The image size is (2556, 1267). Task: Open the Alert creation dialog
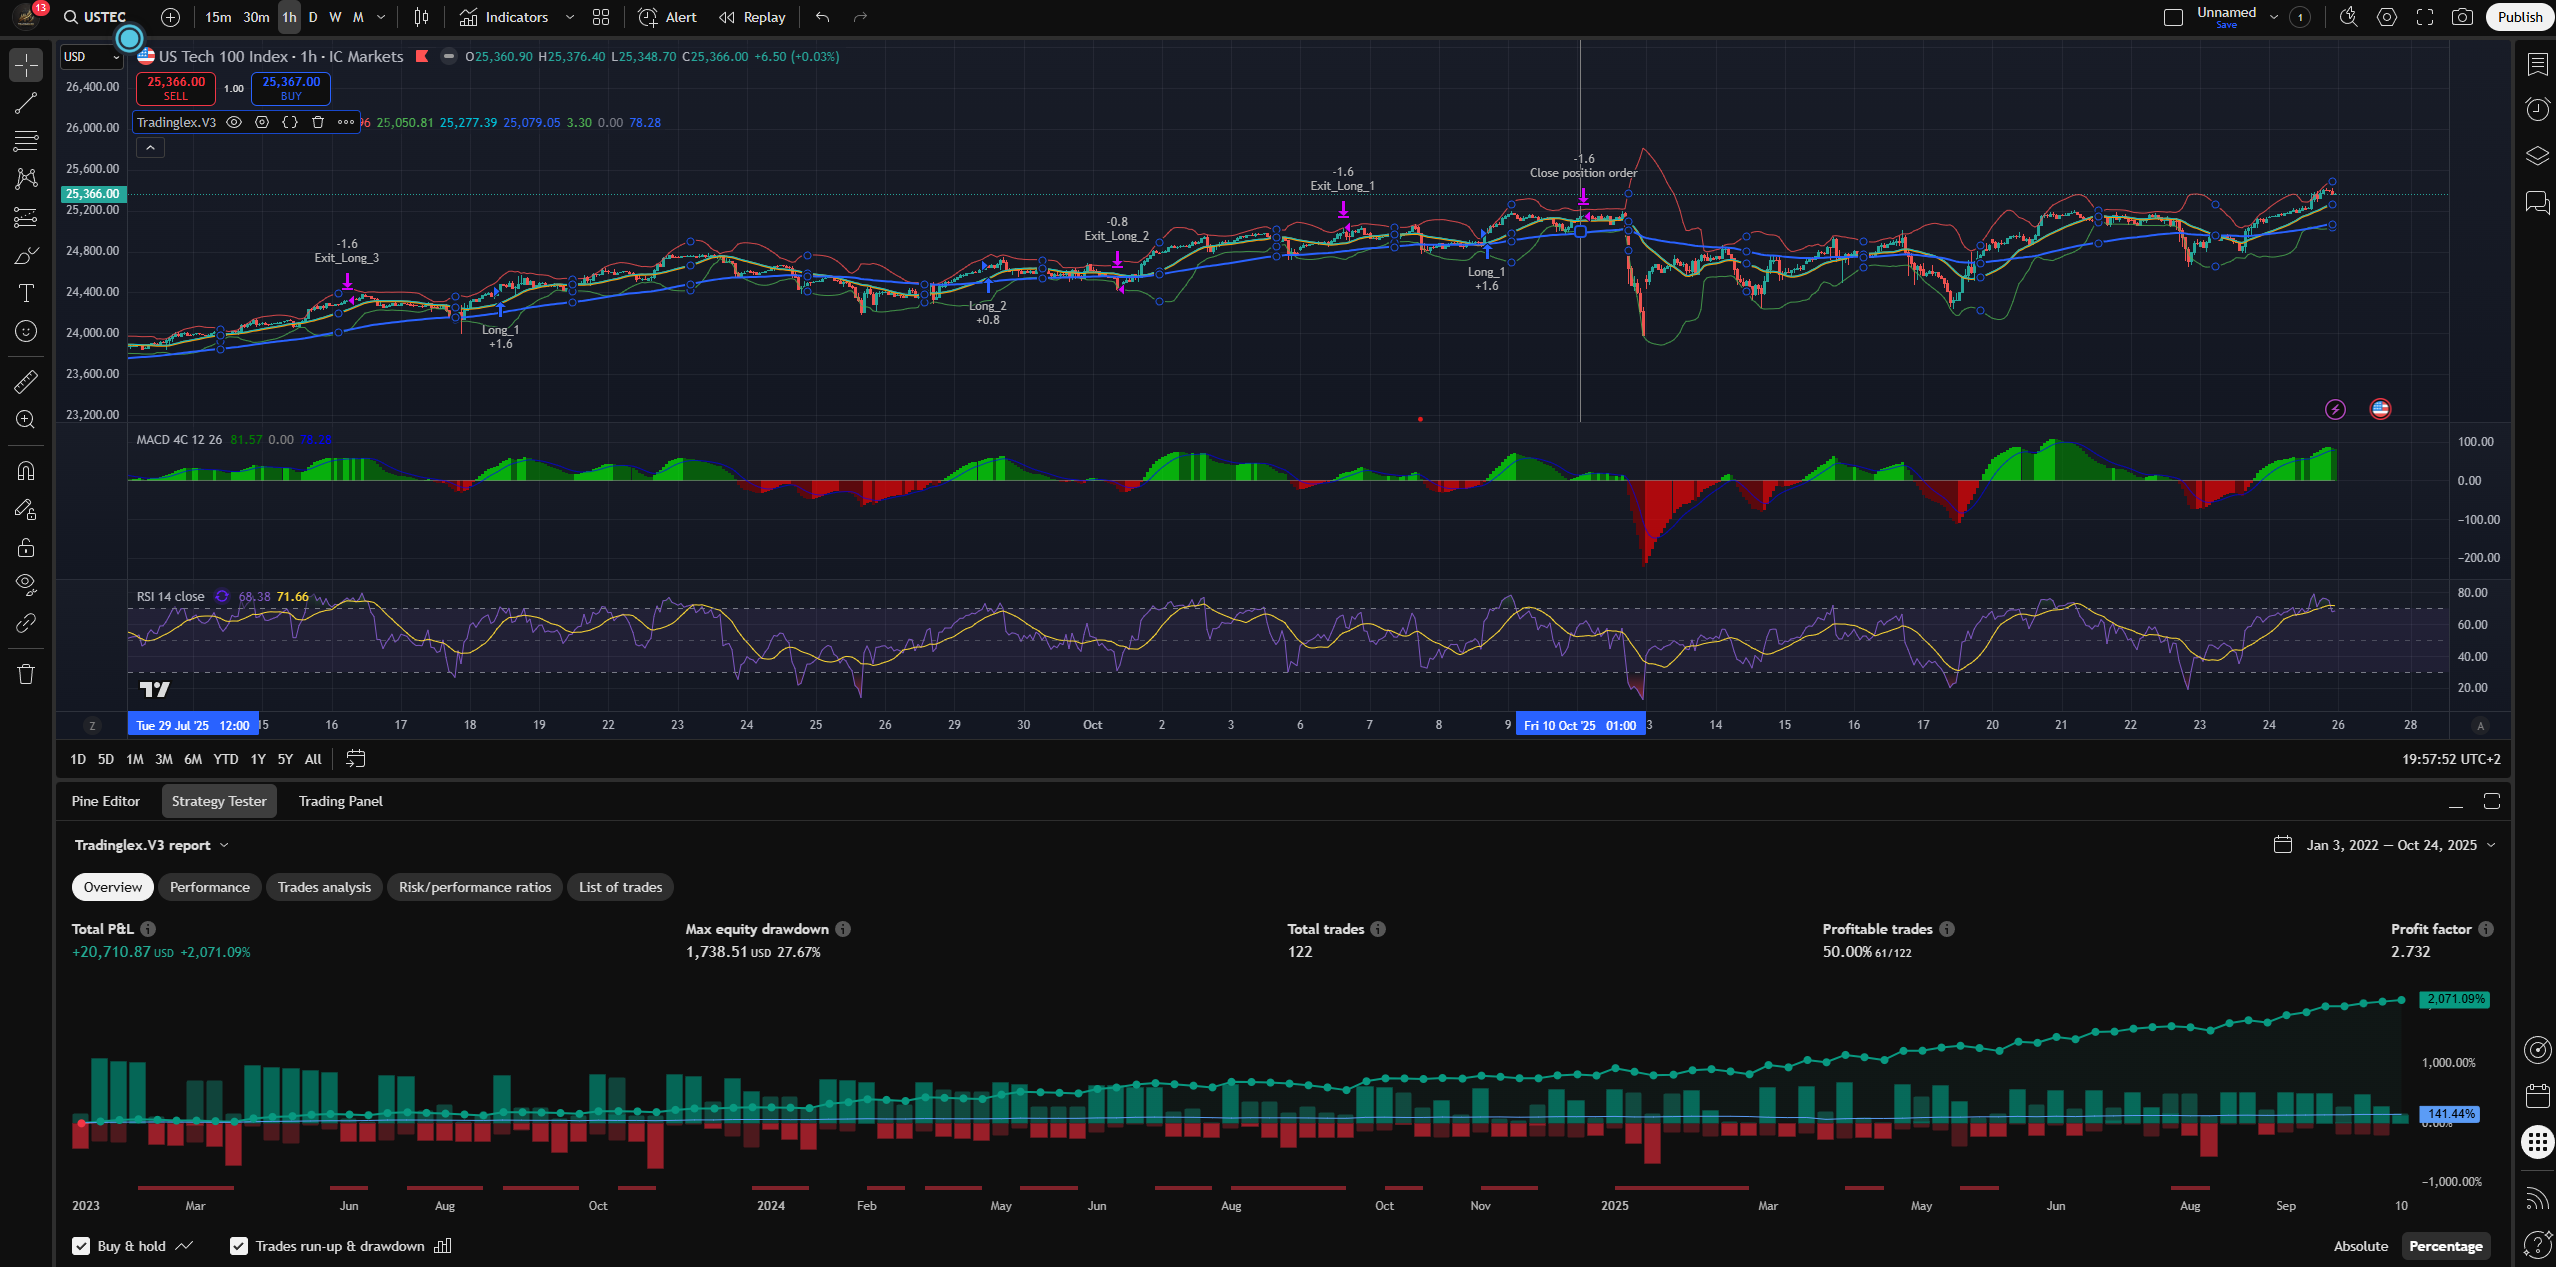668,17
